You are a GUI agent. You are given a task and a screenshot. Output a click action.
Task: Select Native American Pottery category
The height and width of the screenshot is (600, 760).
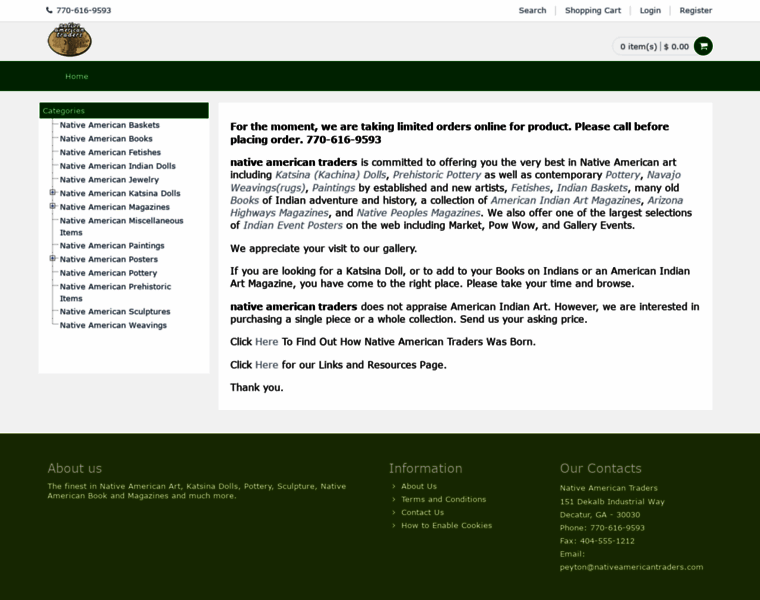point(108,273)
